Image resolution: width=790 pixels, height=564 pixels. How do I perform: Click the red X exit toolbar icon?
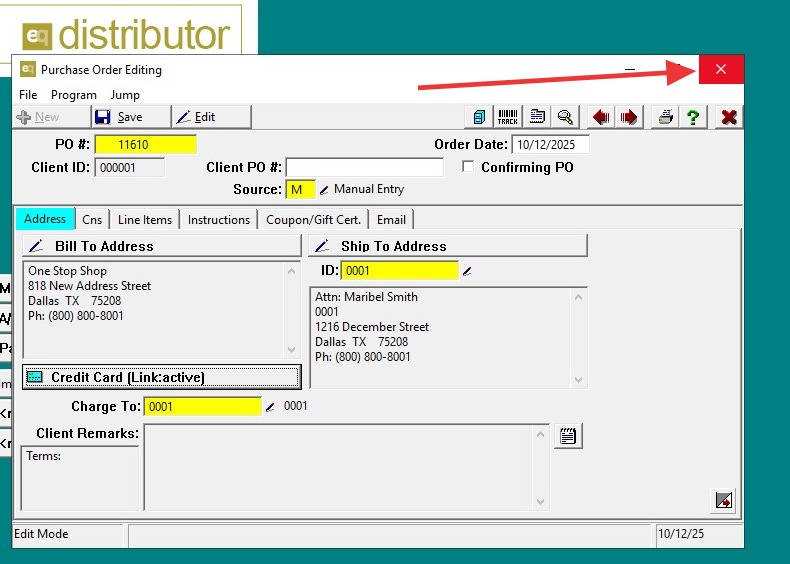(x=729, y=117)
